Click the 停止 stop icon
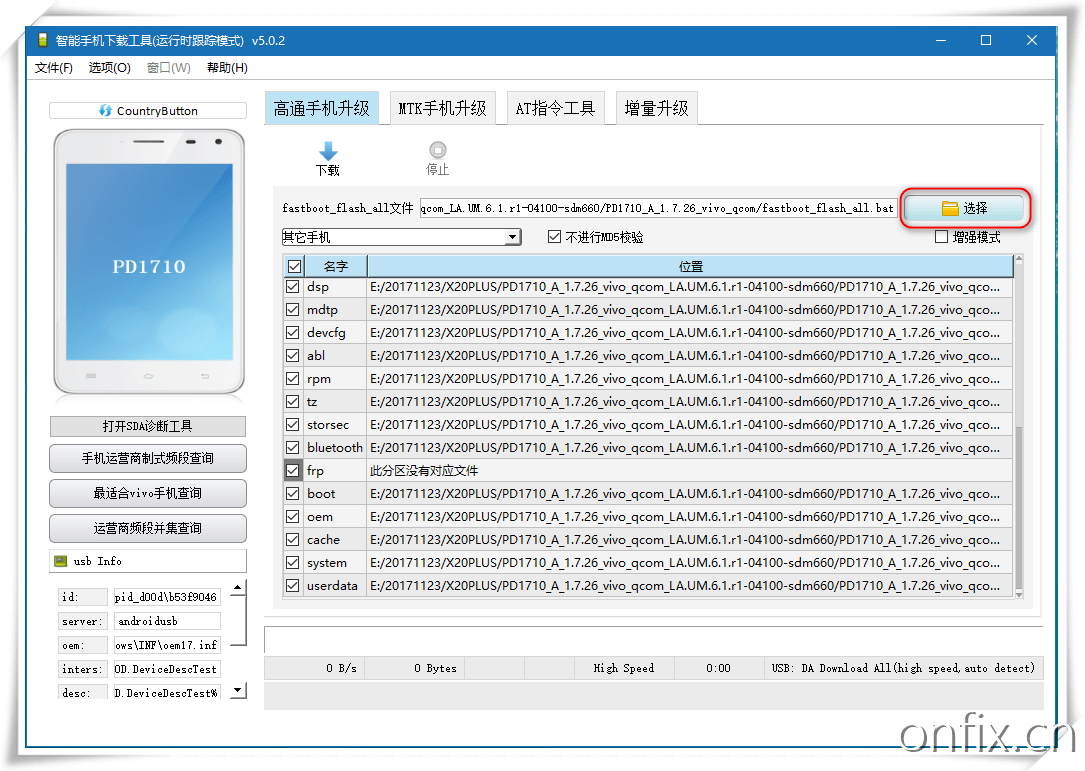The width and height of the screenshot is (1085, 771). pyautogui.click(x=437, y=150)
